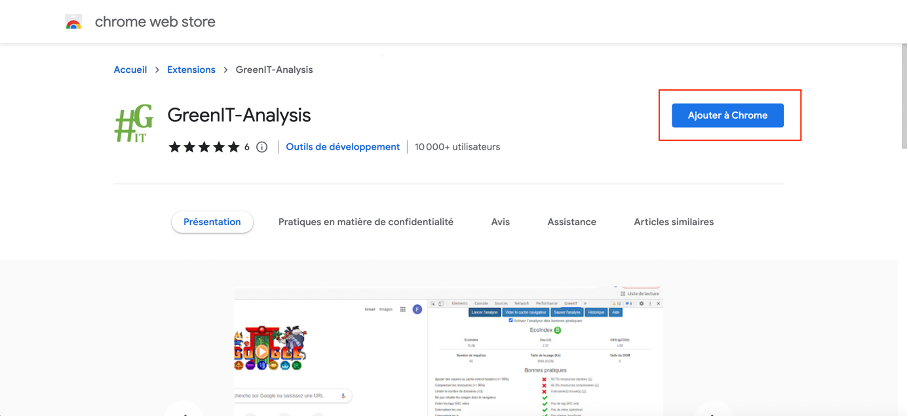Viewport: 908px width, 416px height.
Task: Open the Avis tab
Action: (500, 222)
